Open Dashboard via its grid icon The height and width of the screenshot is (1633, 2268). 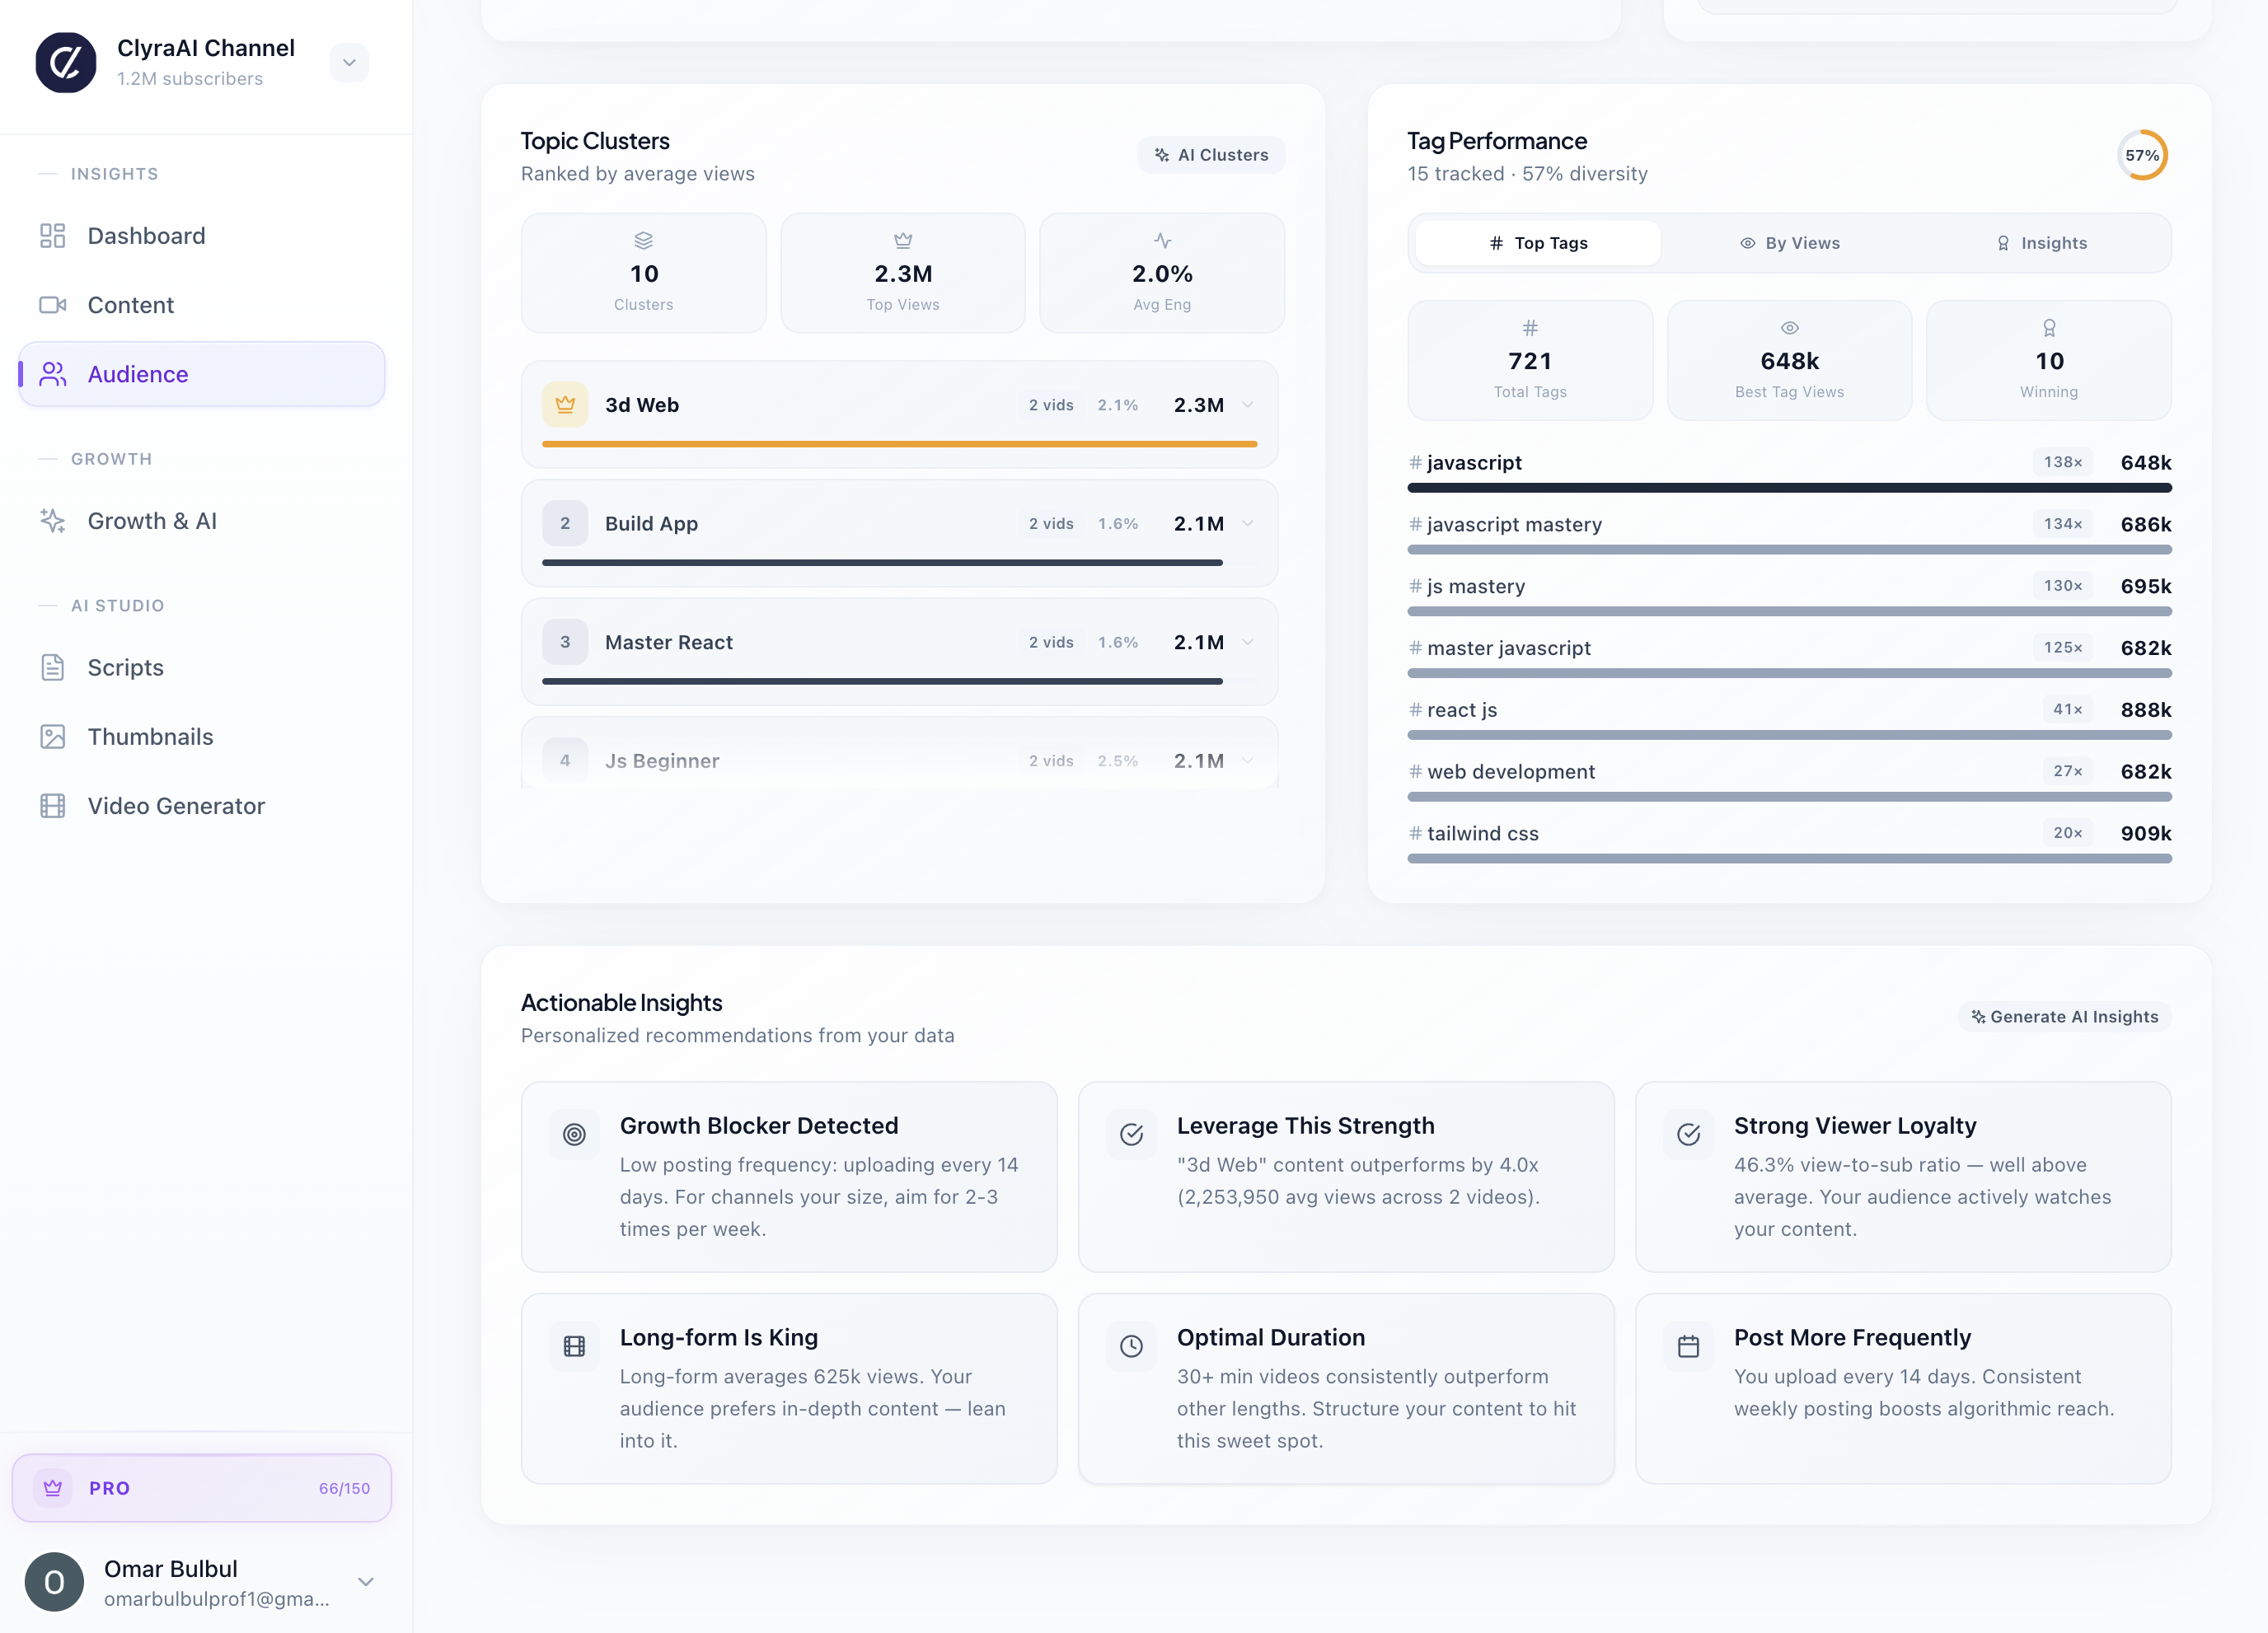(52, 236)
